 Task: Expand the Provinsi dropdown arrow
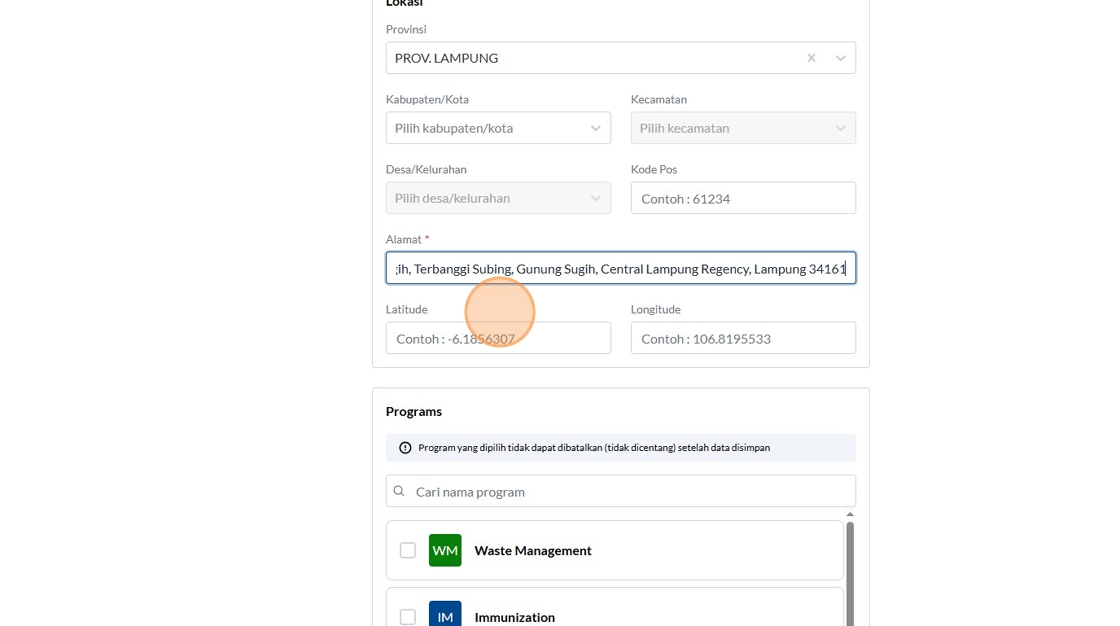(x=840, y=58)
